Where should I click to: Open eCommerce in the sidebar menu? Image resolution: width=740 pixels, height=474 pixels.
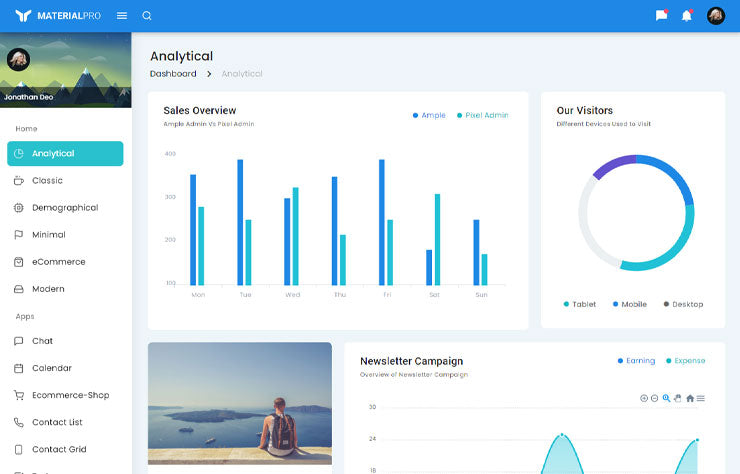click(x=58, y=262)
